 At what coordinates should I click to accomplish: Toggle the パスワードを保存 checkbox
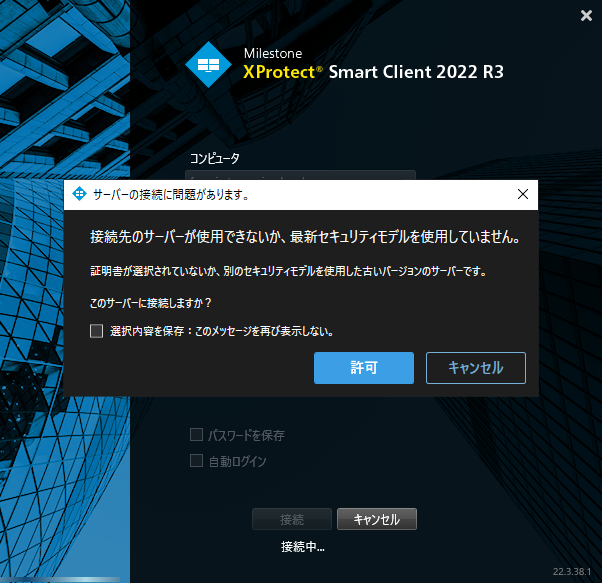[197, 435]
